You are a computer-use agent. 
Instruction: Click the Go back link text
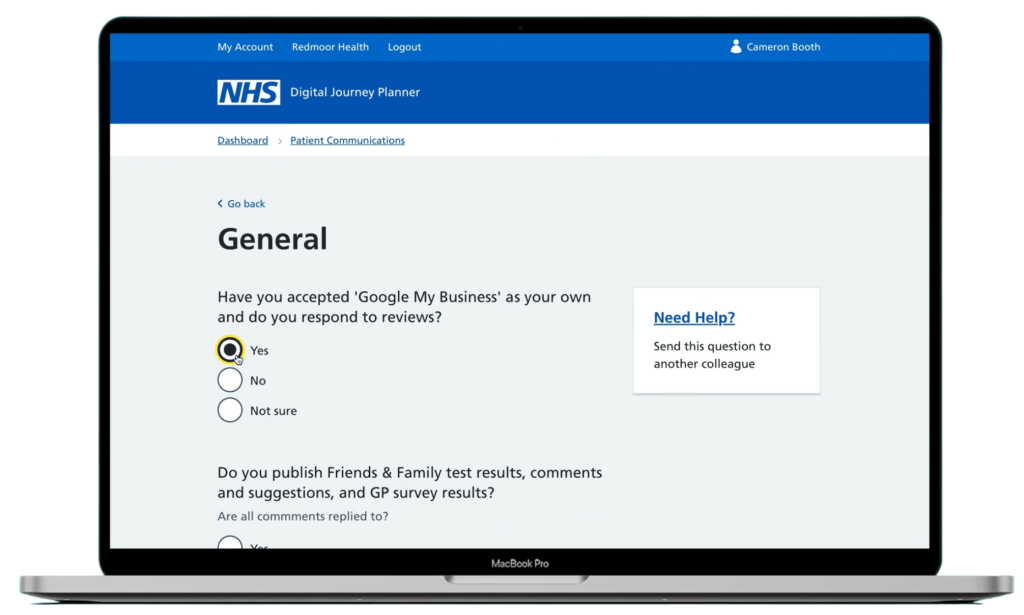(x=246, y=204)
